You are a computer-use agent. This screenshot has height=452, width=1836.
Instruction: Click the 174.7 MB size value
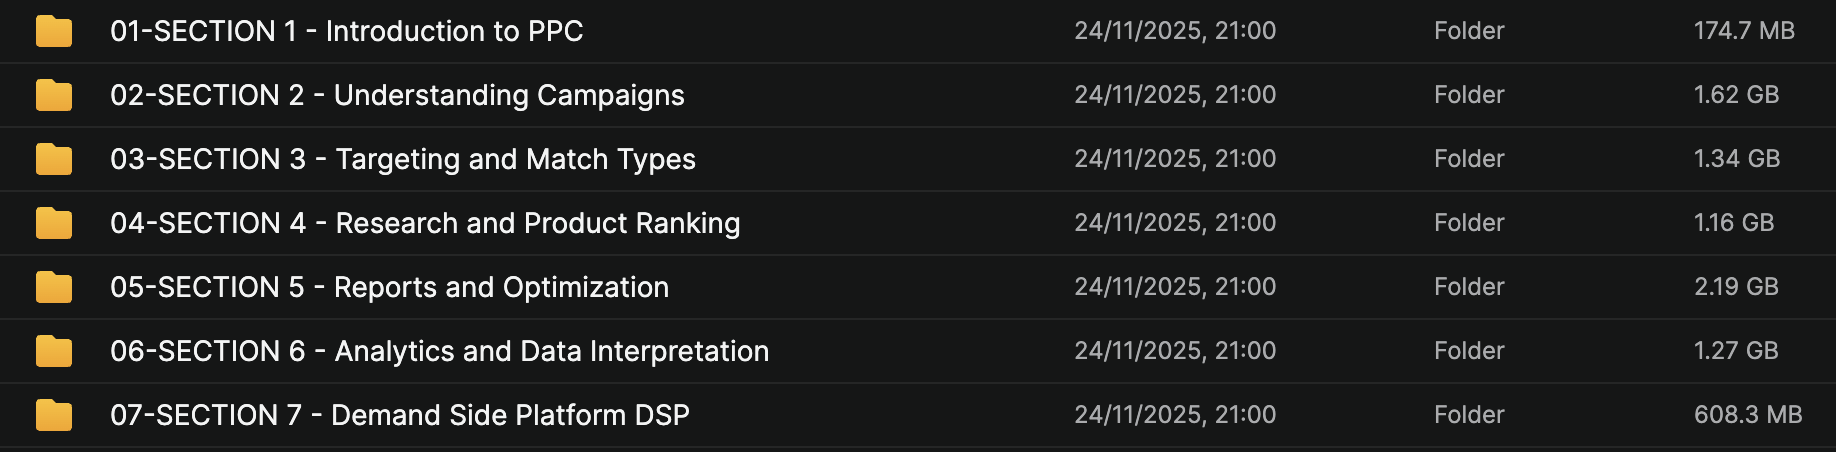pyautogui.click(x=1744, y=31)
